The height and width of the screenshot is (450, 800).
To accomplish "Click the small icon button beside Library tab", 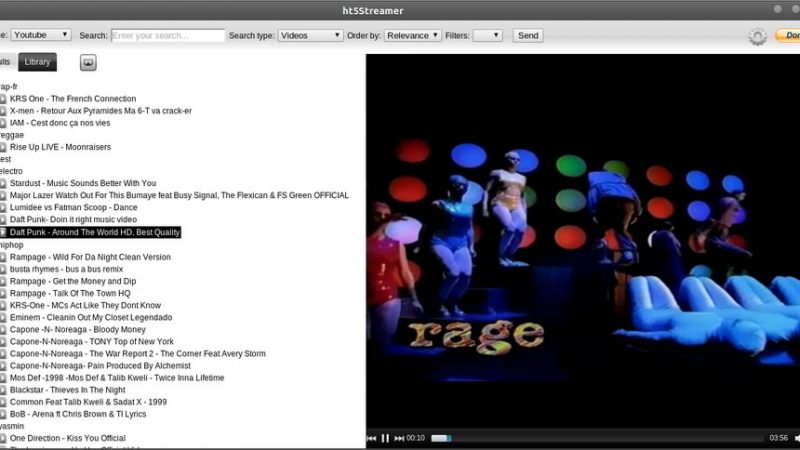I will 89,62.
